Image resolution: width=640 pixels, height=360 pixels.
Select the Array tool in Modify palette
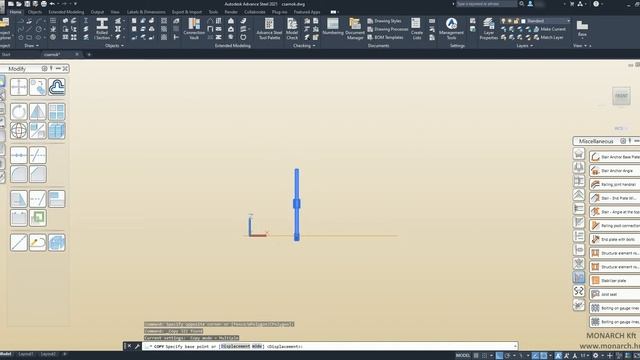tap(57, 111)
